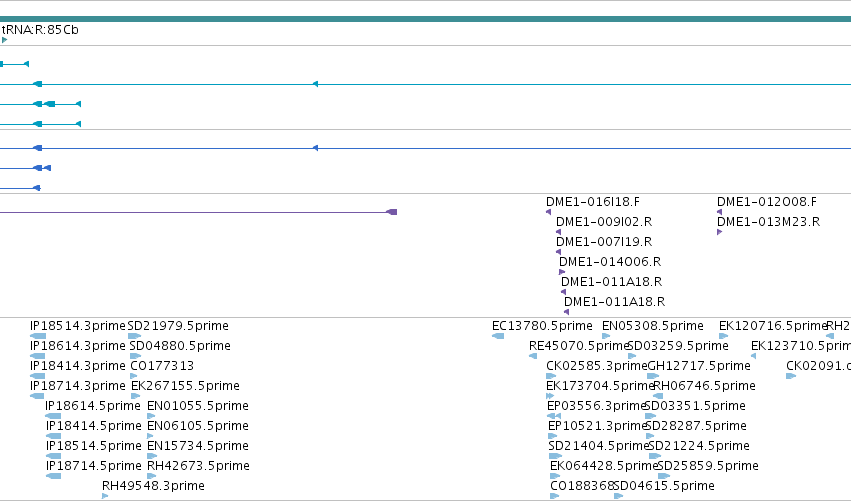Screen dimensions: 851x501
Task: Select the EC13780.5prime label
Action: tap(542, 326)
